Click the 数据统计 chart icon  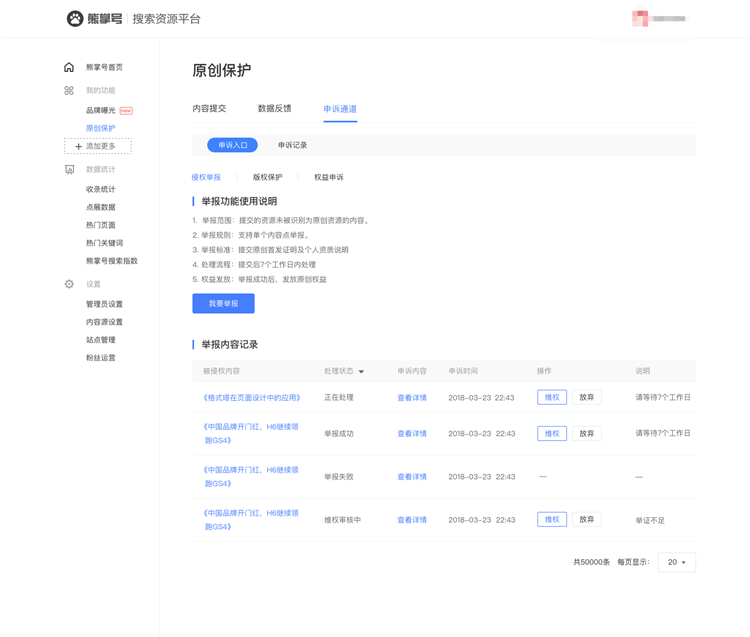69,169
